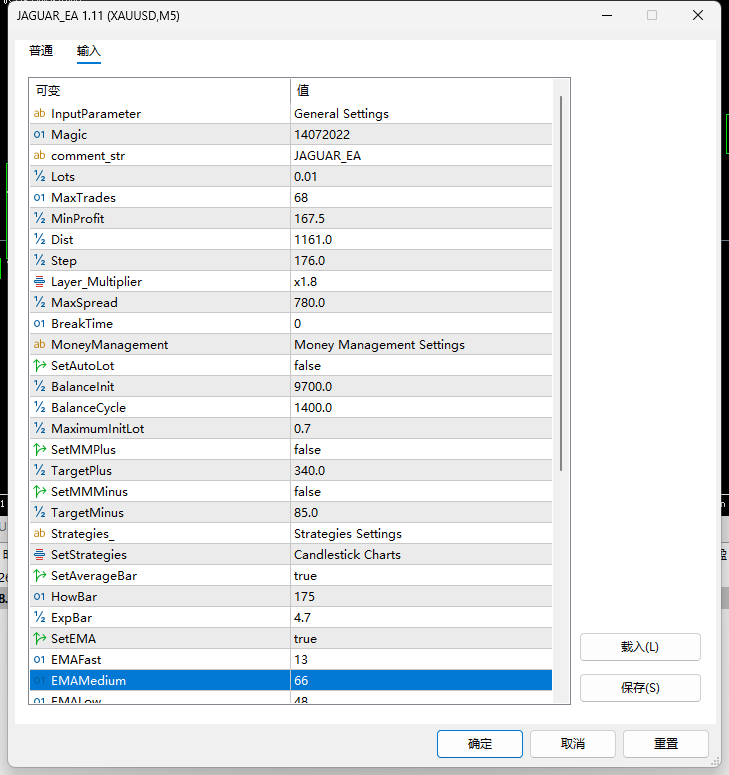
Task: Click the string icon beside comment_str
Action: (x=40, y=156)
